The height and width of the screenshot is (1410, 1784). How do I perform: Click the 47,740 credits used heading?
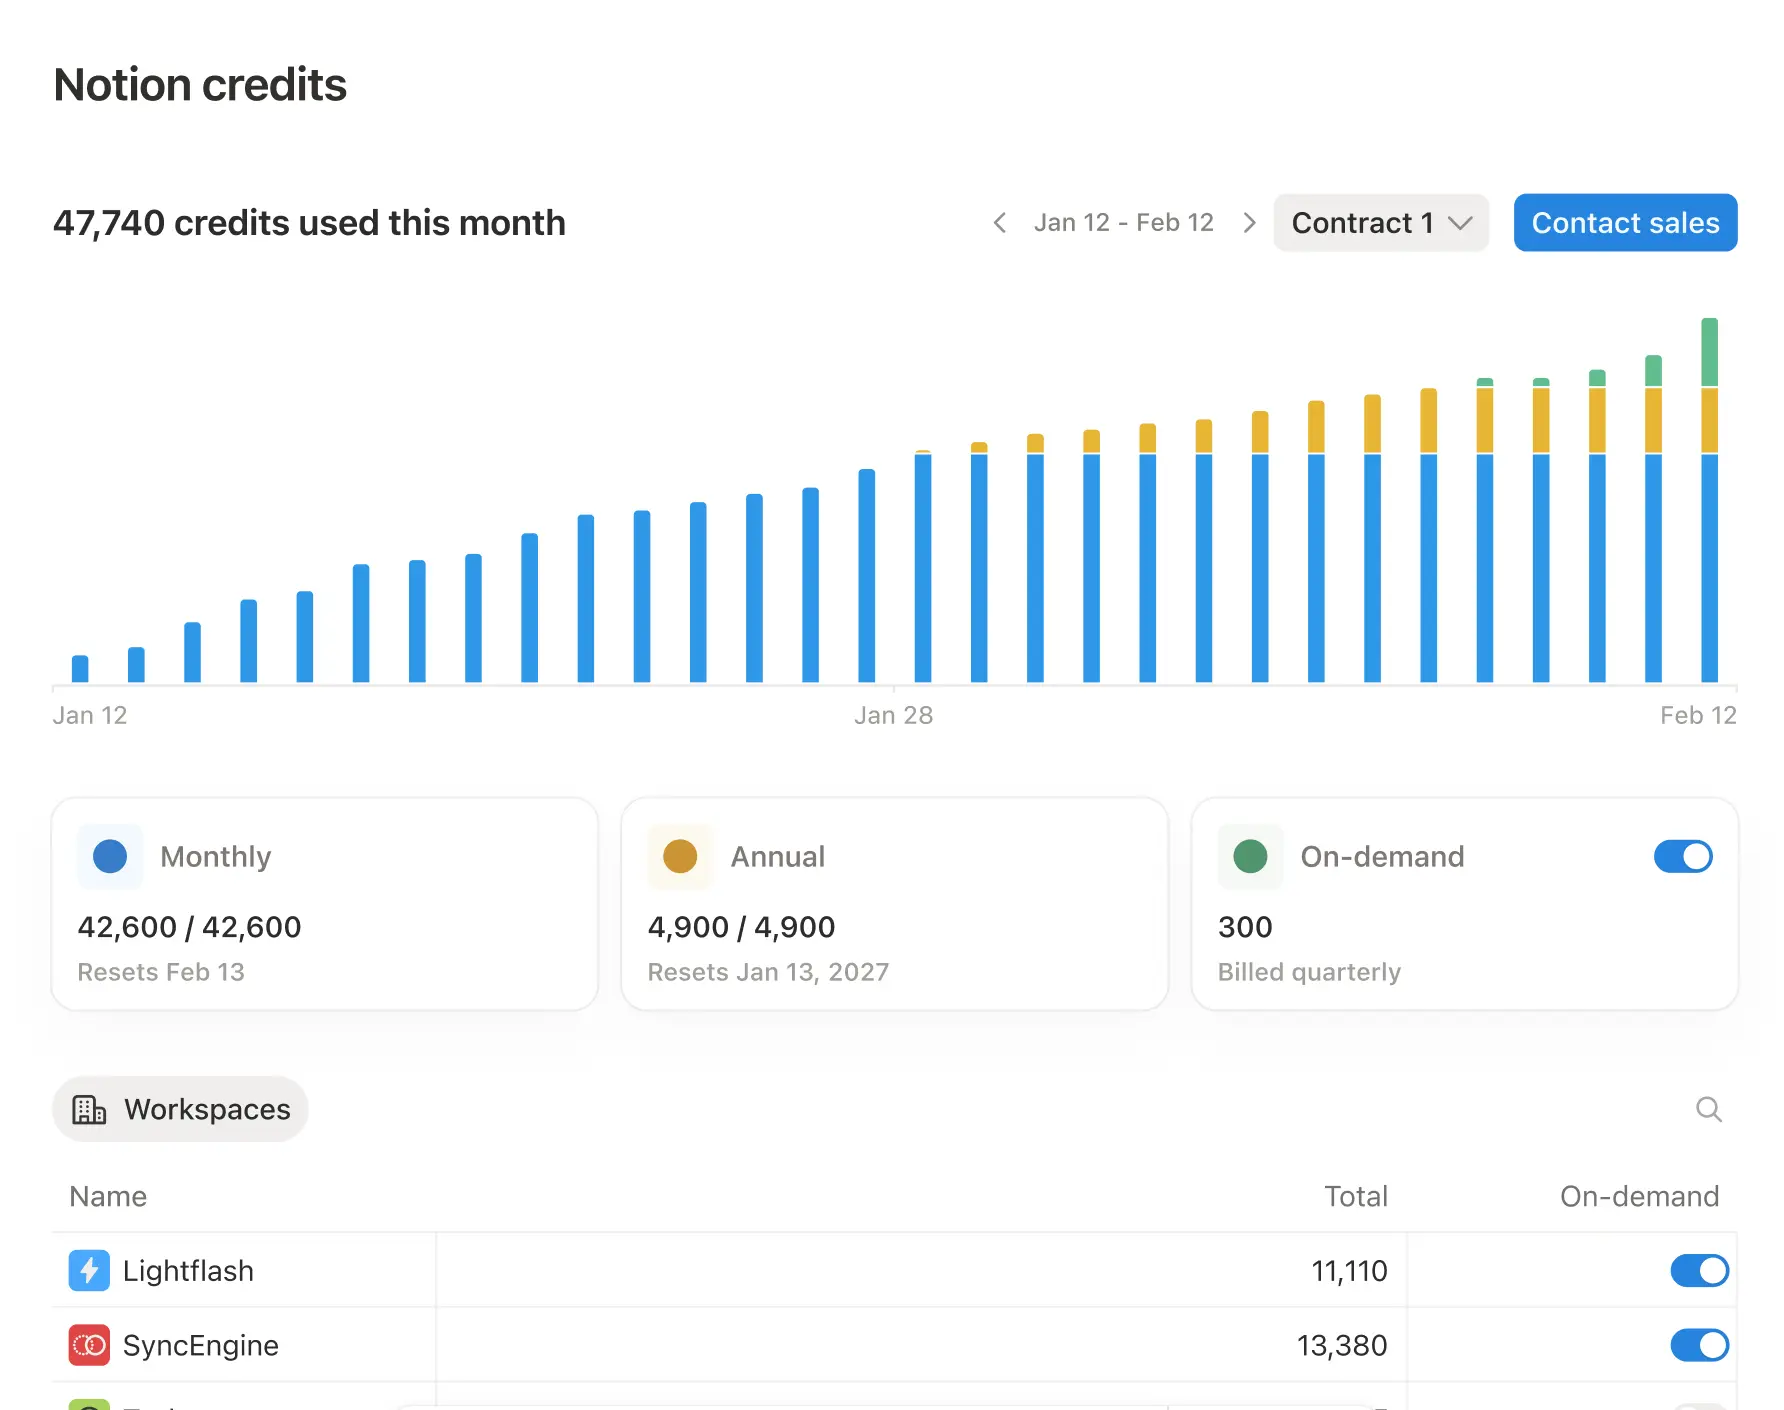click(309, 223)
